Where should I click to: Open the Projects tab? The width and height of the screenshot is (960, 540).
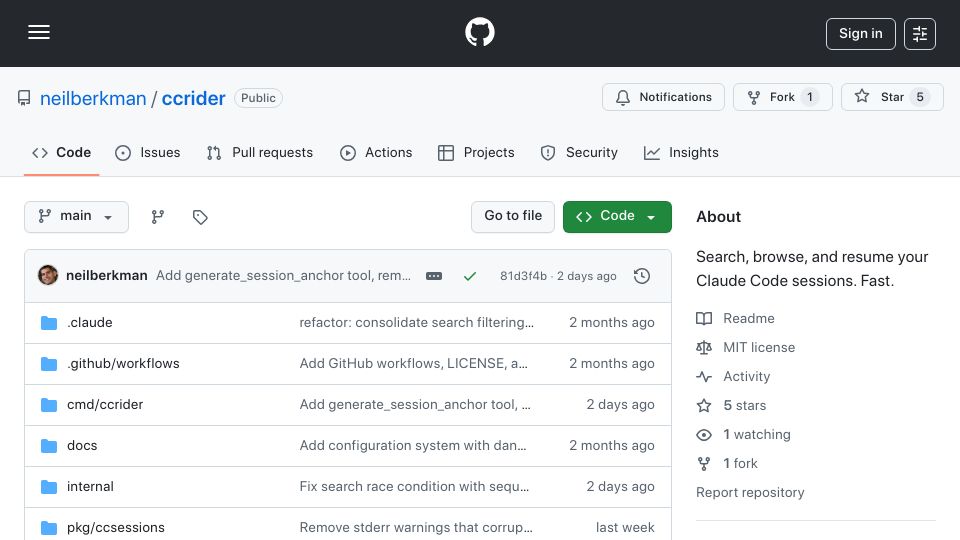click(476, 152)
